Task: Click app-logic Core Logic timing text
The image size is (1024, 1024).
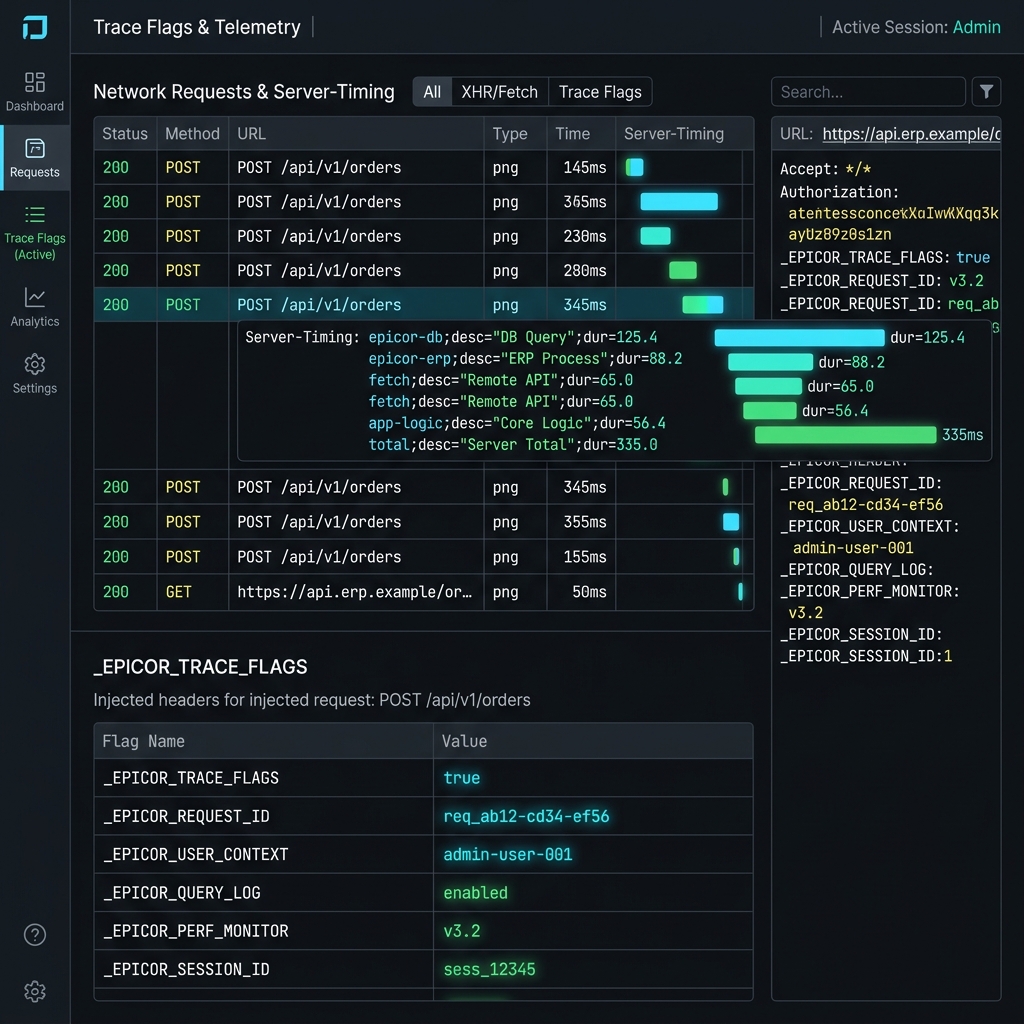Action: point(517,423)
